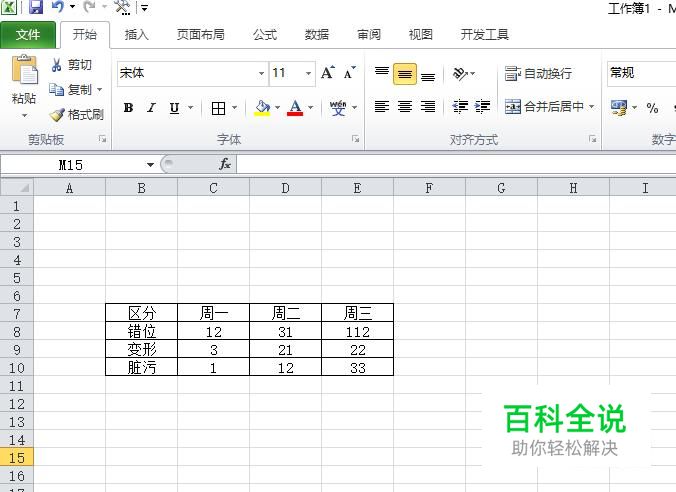
Task: Open font group dialog launcher
Action: pyautogui.click(x=356, y=139)
